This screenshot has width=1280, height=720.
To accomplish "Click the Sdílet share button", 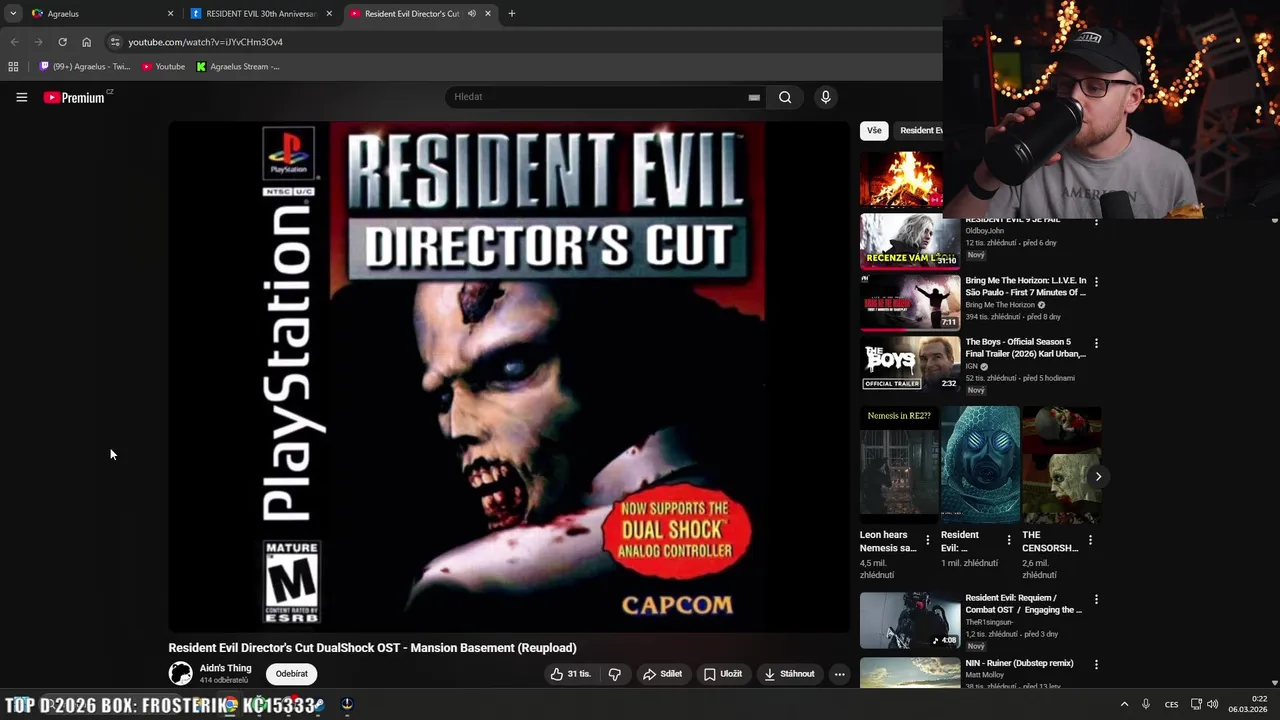I will (662, 674).
